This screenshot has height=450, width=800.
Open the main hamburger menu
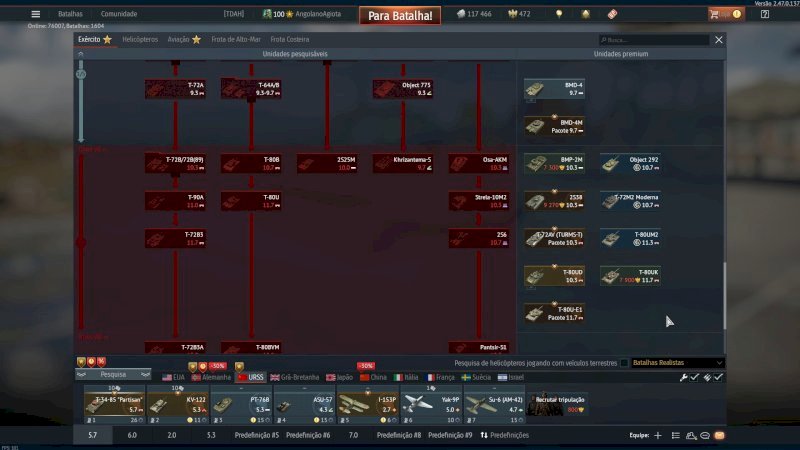[36, 14]
